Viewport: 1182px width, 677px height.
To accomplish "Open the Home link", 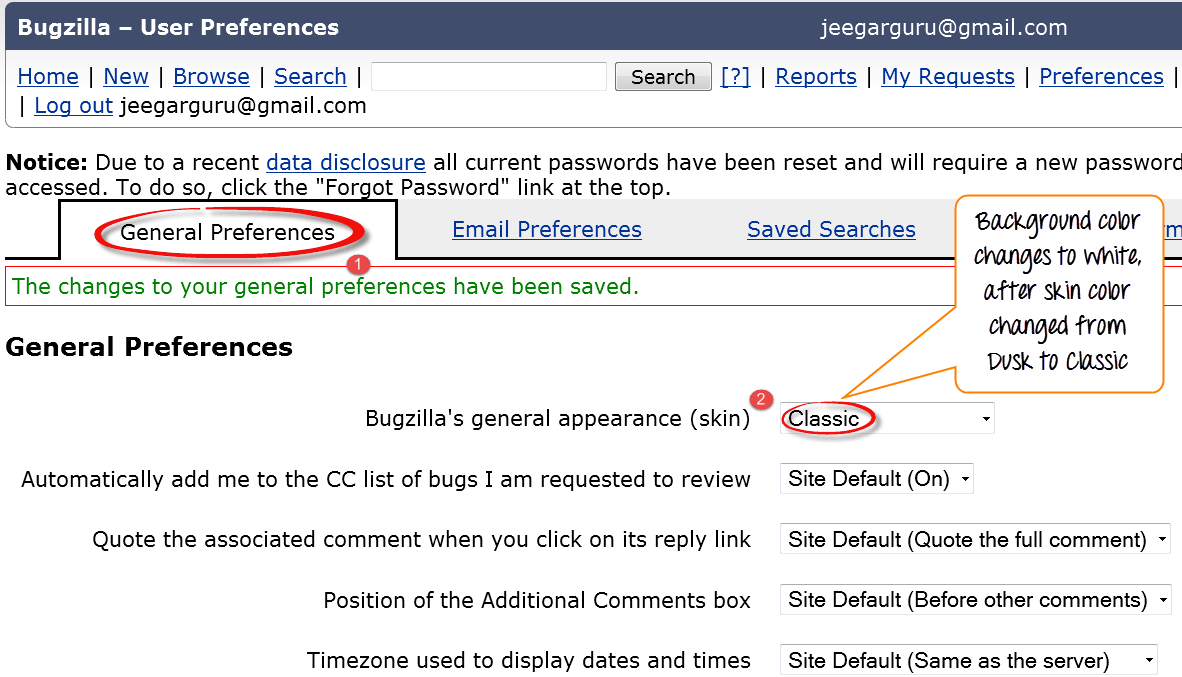I will pyautogui.click(x=48, y=77).
